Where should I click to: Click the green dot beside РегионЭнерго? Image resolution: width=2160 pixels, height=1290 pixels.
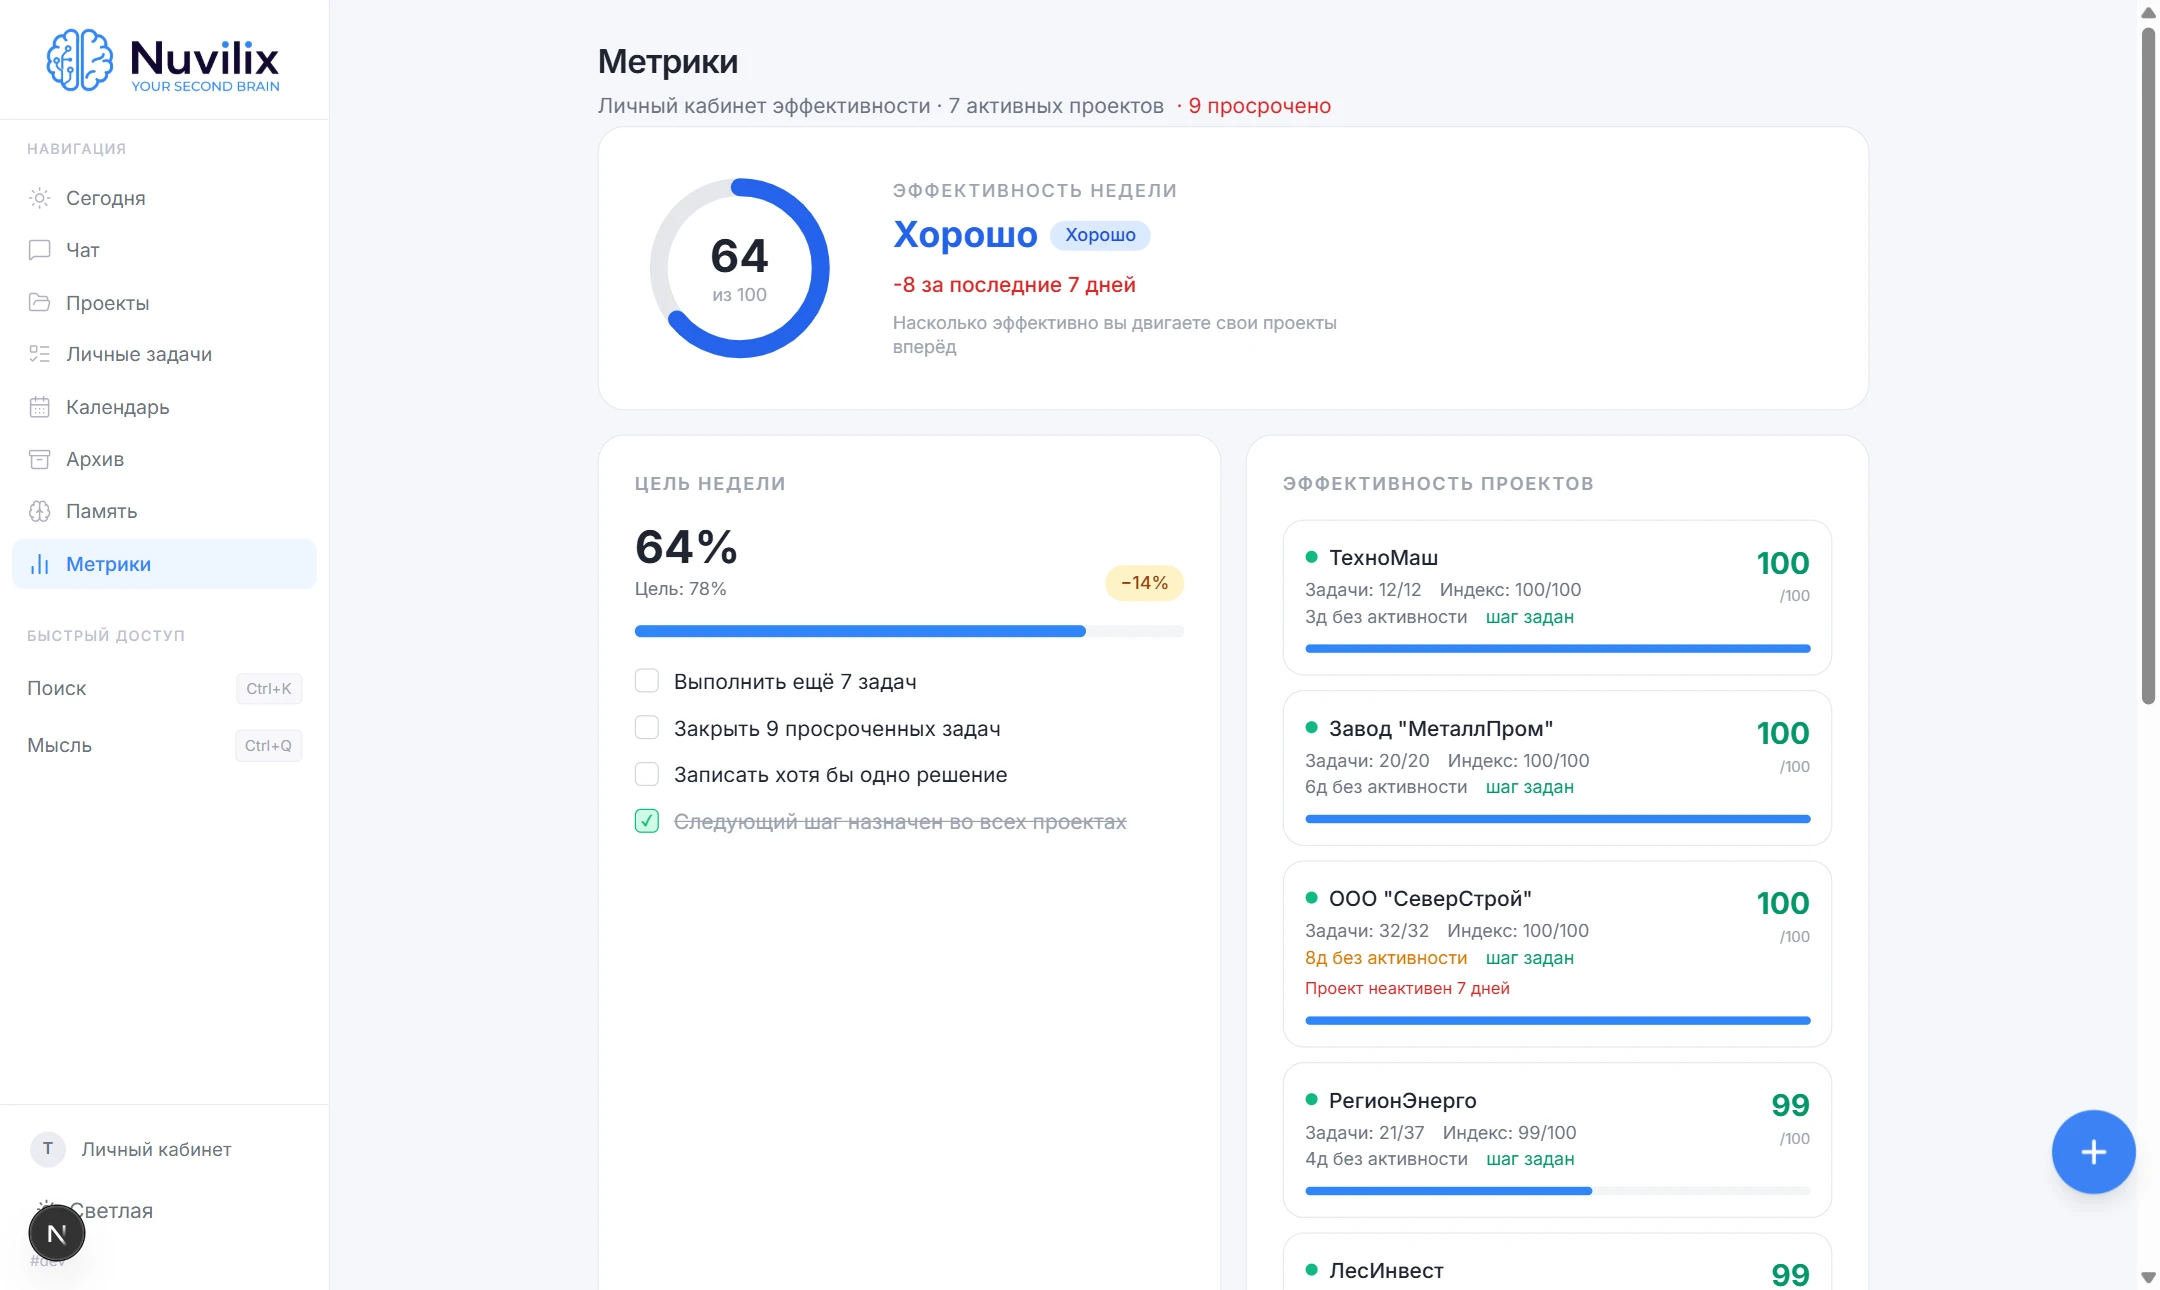click(1311, 1100)
